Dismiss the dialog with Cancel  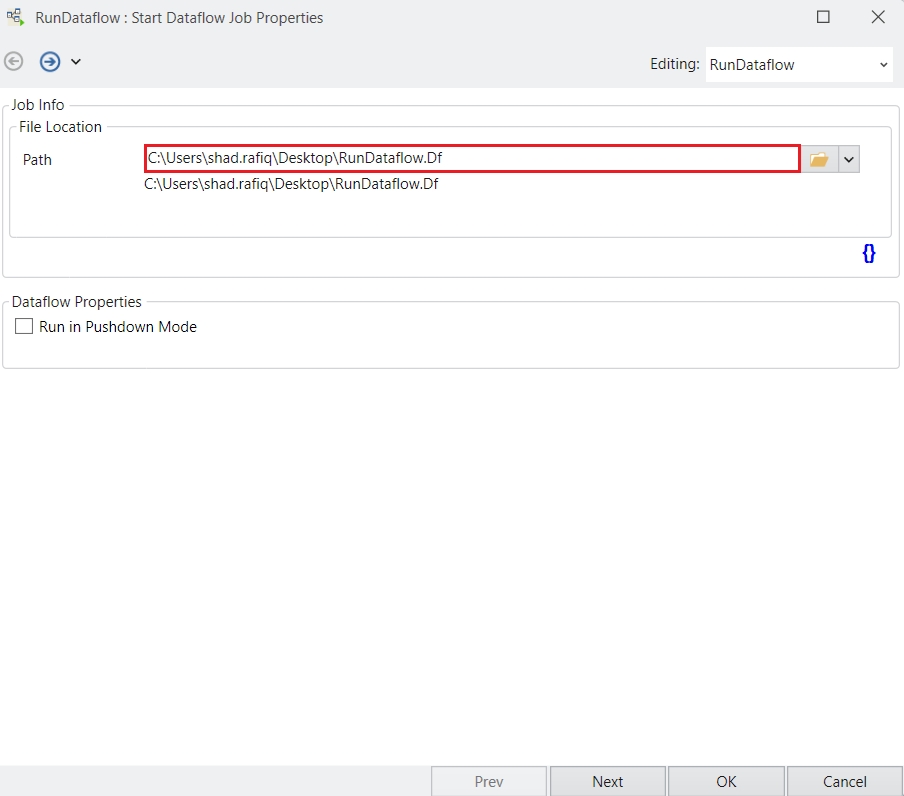tap(844, 781)
